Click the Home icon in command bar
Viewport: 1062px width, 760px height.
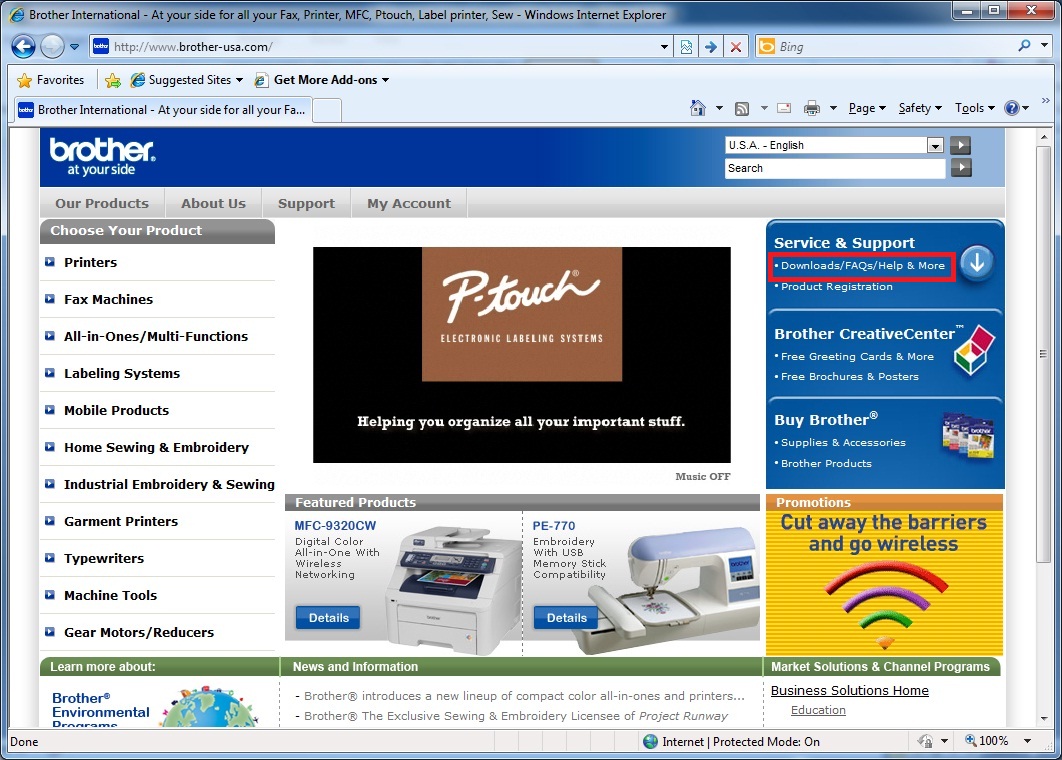[x=698, y=108]
